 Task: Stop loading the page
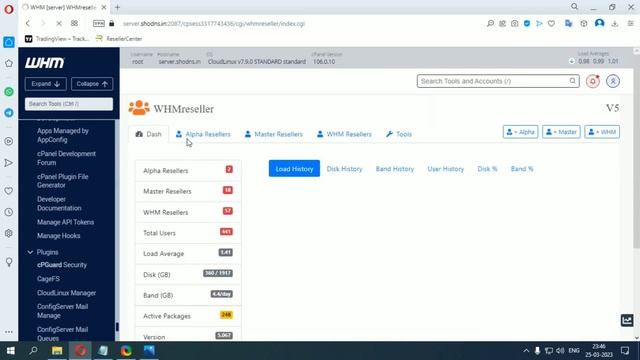[x=59, y=24]
